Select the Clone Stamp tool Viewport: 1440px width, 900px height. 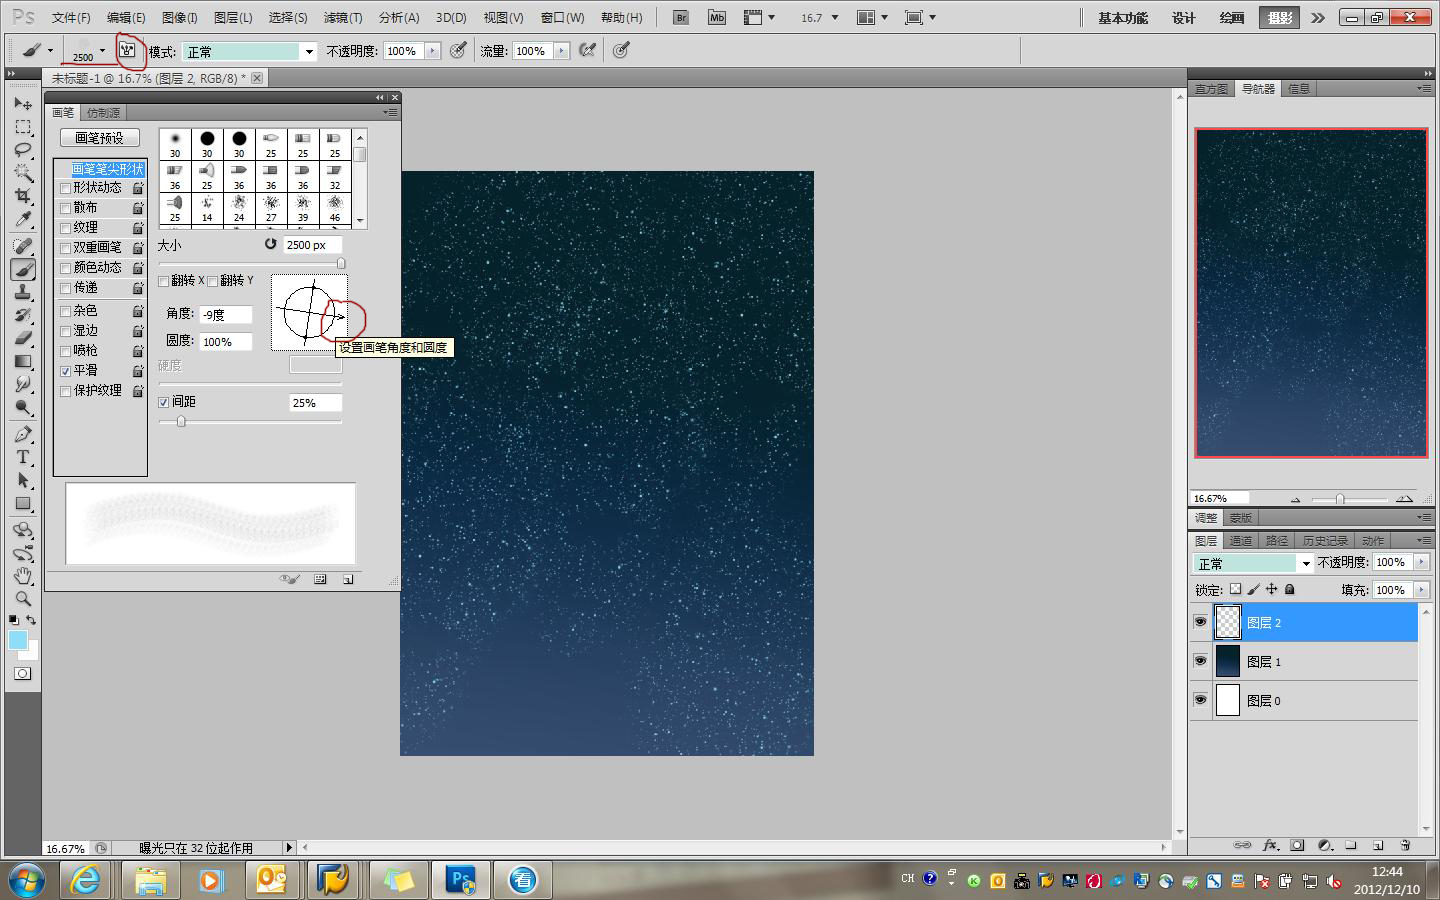pos(23,292)
